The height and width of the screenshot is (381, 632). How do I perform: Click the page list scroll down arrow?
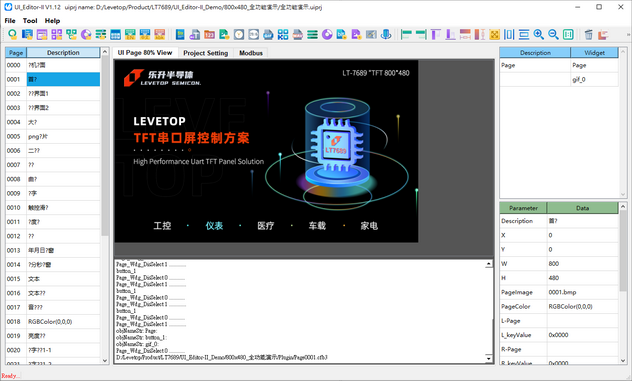[x=105, y=360]
